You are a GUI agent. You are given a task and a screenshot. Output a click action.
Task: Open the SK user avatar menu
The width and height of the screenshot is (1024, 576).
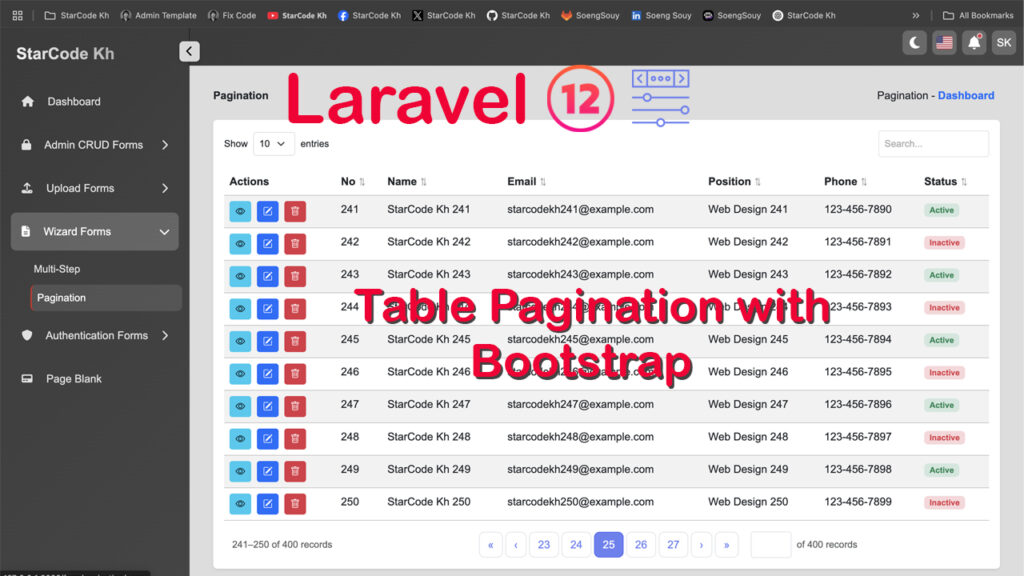(x=1003, y=43)
